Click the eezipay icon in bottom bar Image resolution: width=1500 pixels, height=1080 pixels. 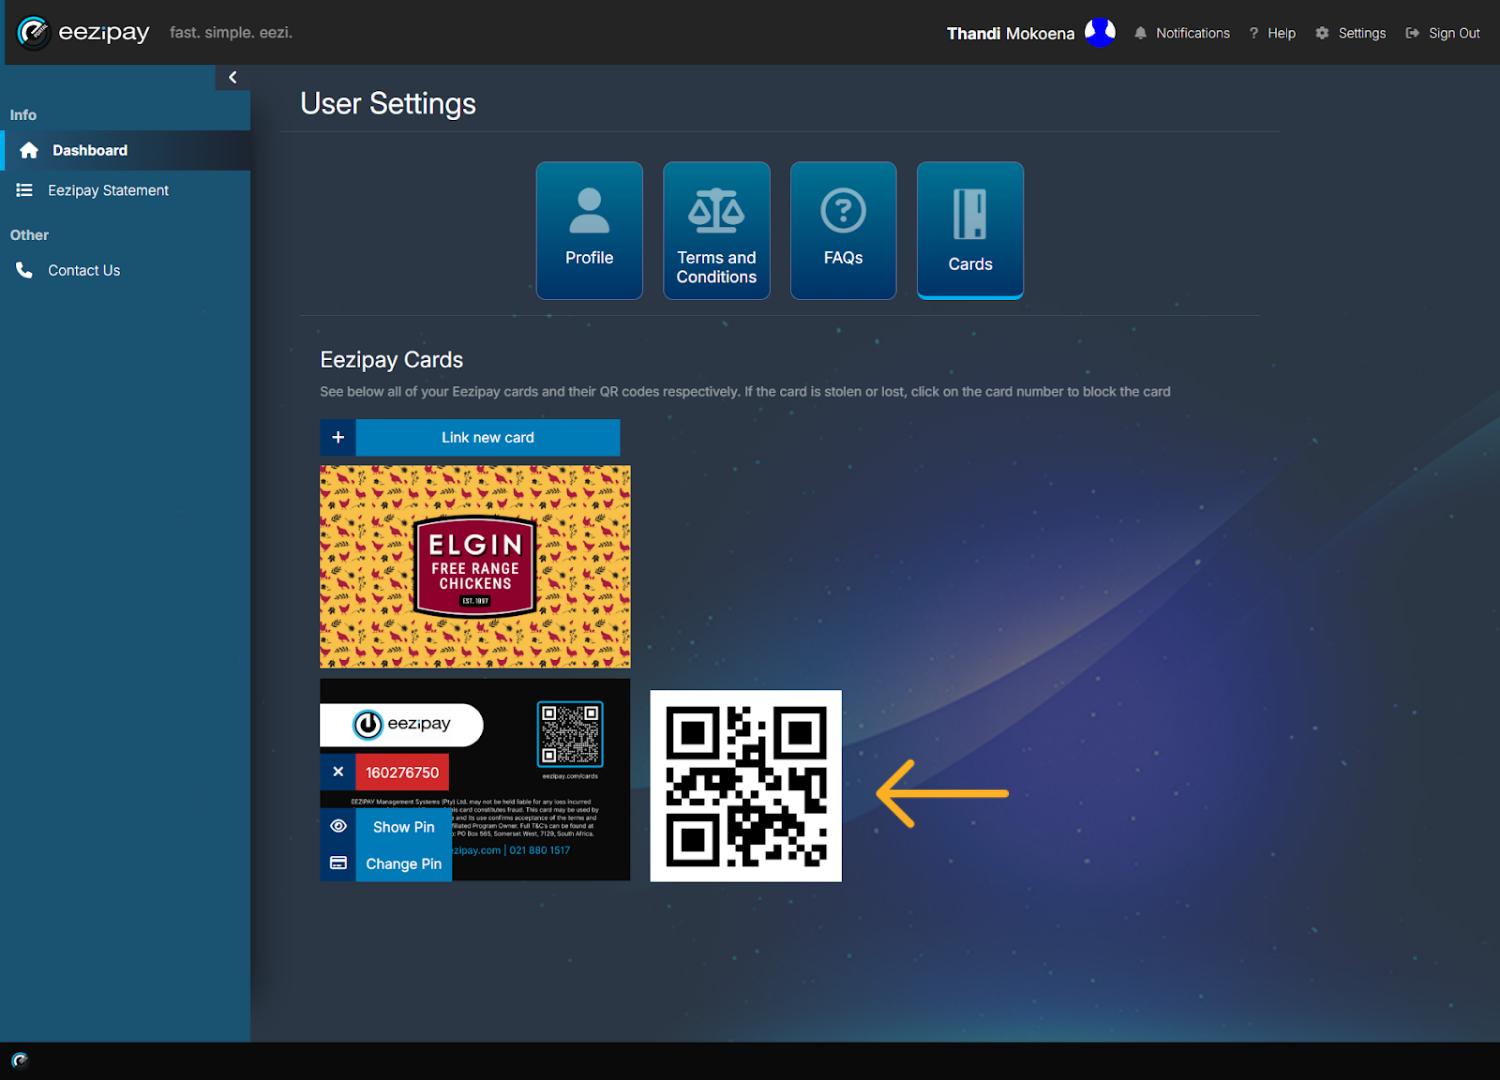click(20, 1060)
